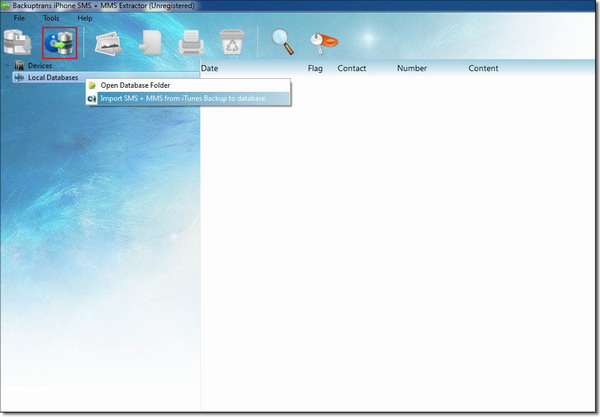Click the export to file toolbar icon

[x=150, y=42]
